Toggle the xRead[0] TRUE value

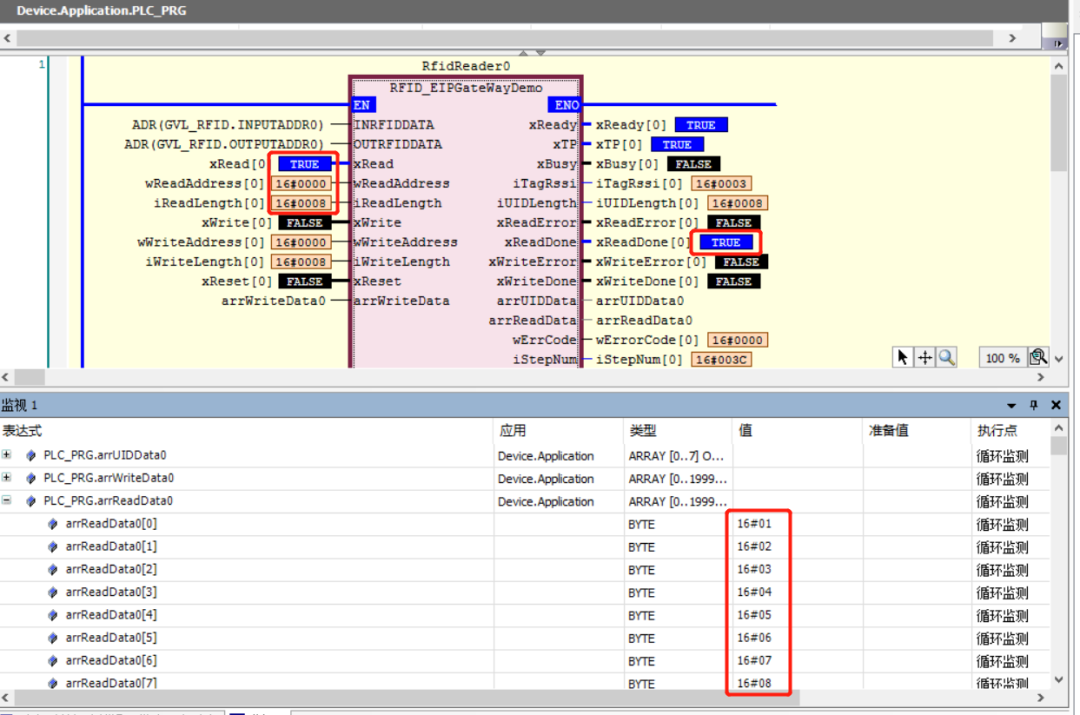tap(304, 164)
